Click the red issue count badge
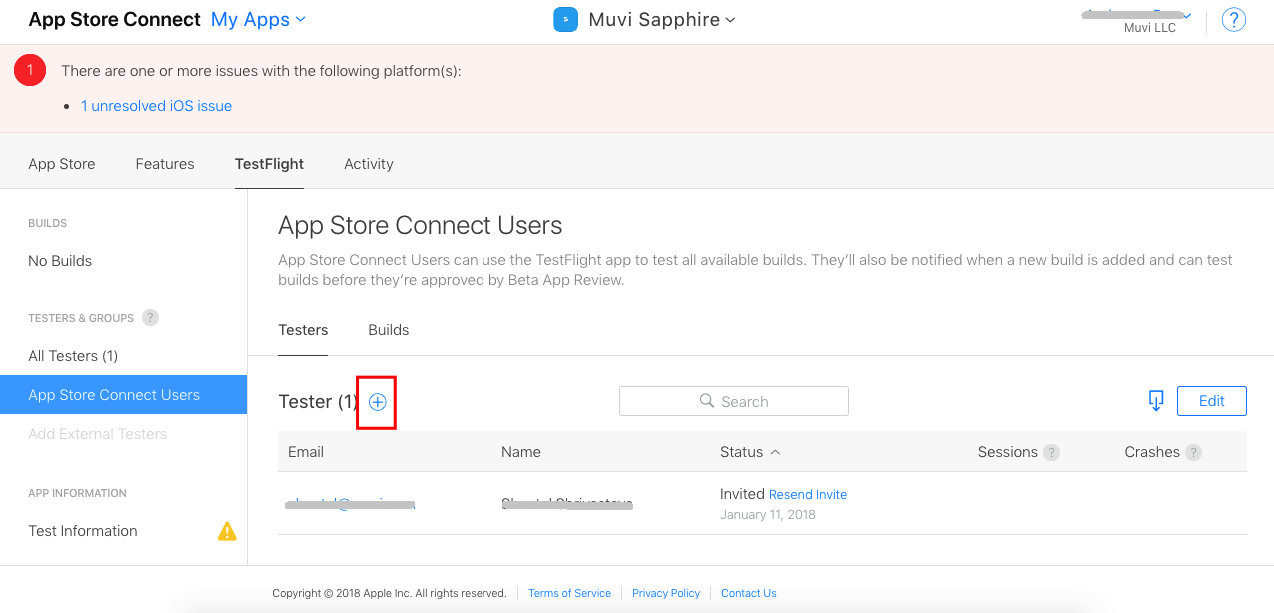 pyautogui.click(x=30, y=70)
